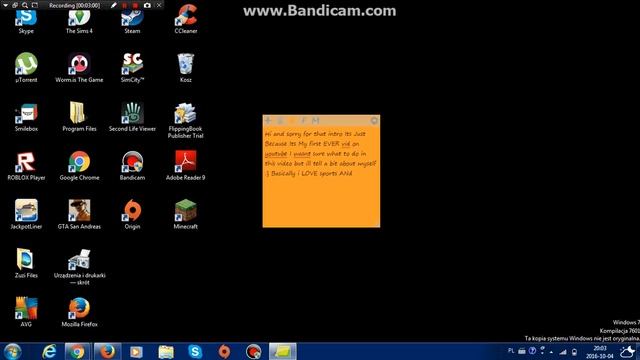Select the Steam desktop icon
Viewport: 640px width, 360px height.
coord(132,22)
